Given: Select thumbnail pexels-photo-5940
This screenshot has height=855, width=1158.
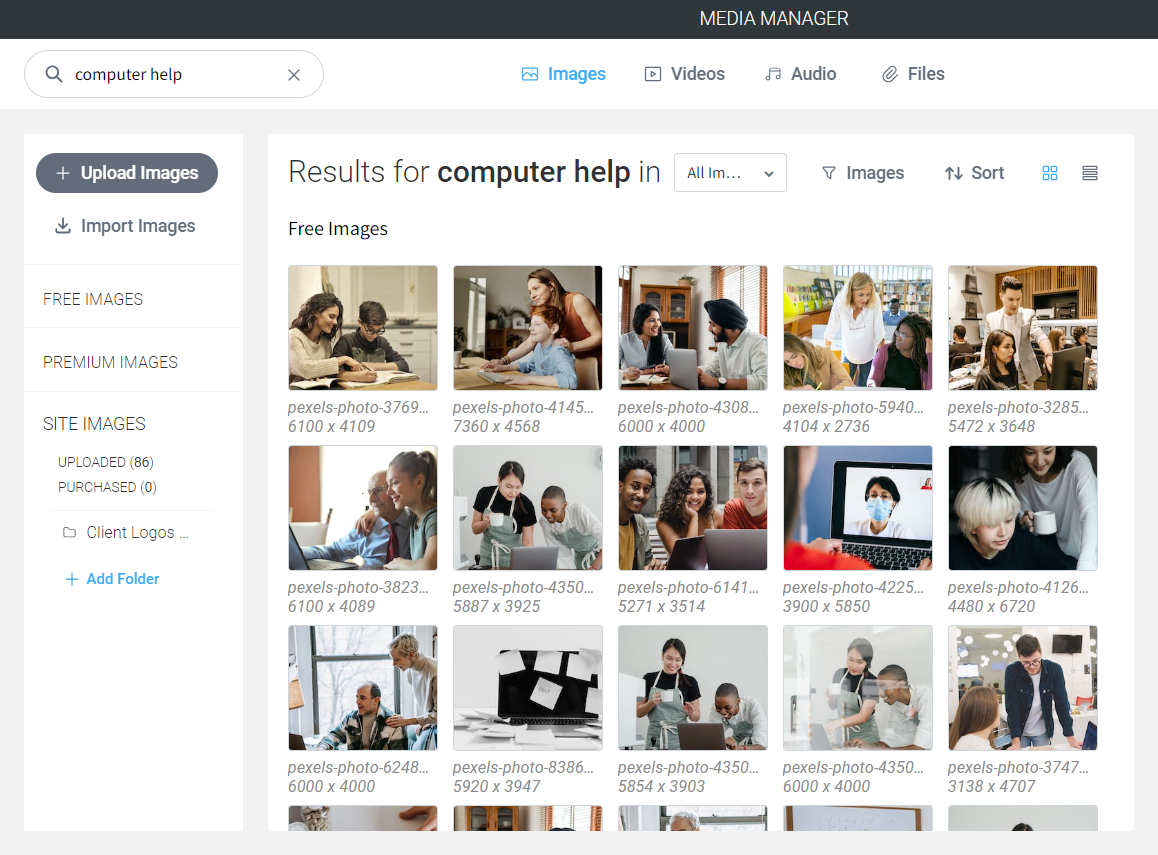Looking at the screenshot, I should [x=857, y=328].
